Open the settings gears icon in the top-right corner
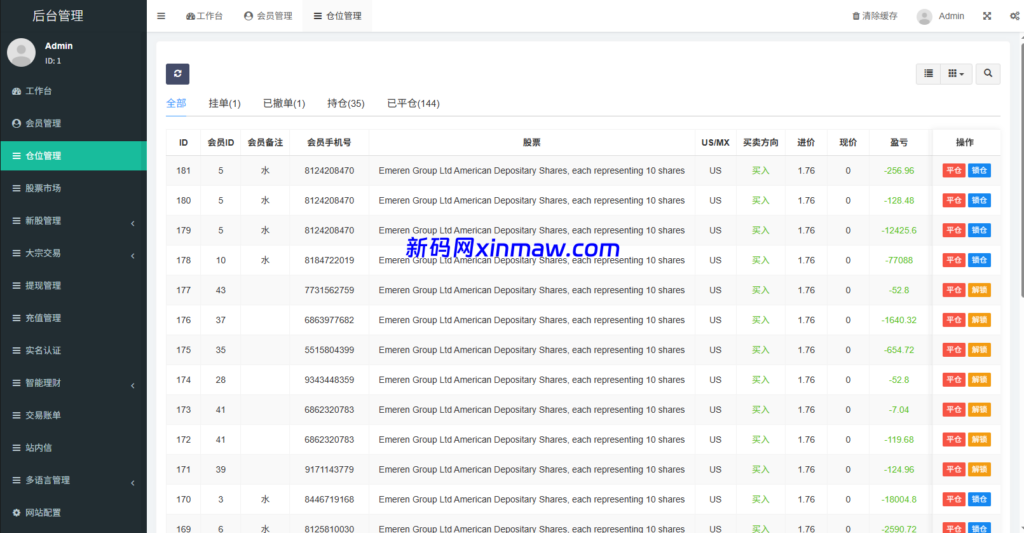The height and width of the screenshot is (533, 1024). [x=1015, y=16]
